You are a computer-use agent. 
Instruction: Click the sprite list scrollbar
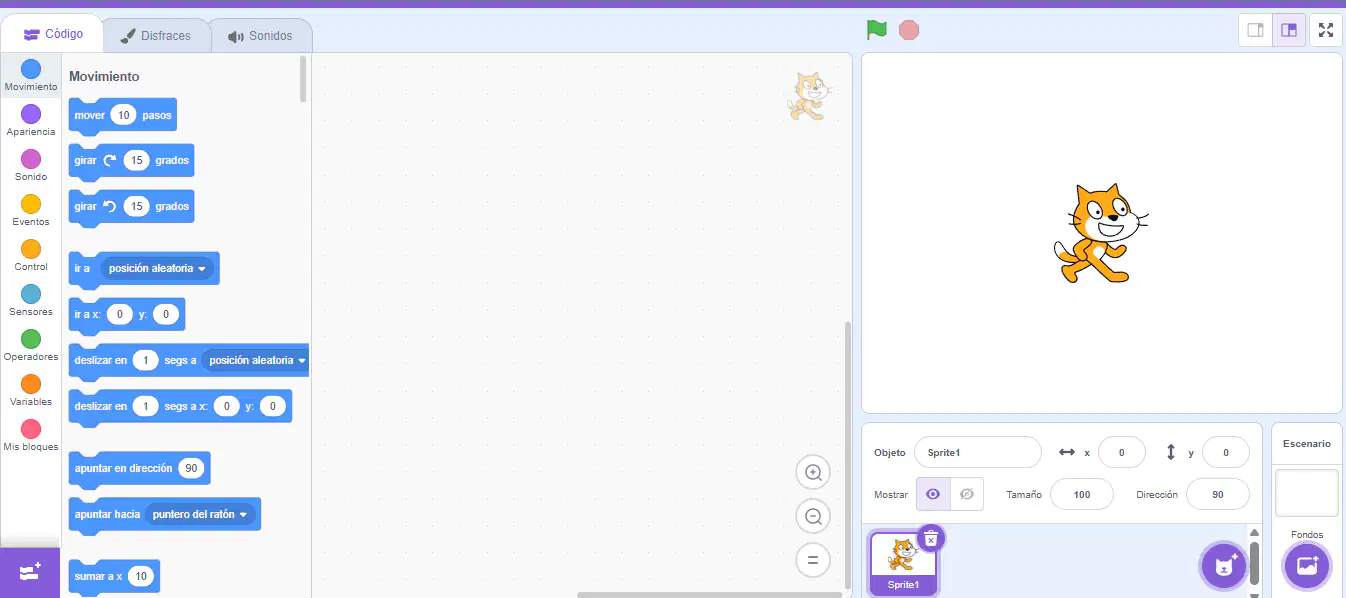(x=1254, y=561)
